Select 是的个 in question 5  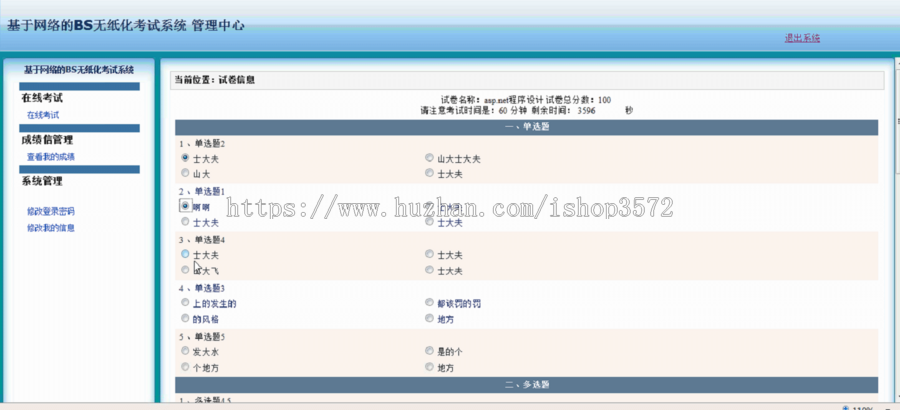pos(429,350)
